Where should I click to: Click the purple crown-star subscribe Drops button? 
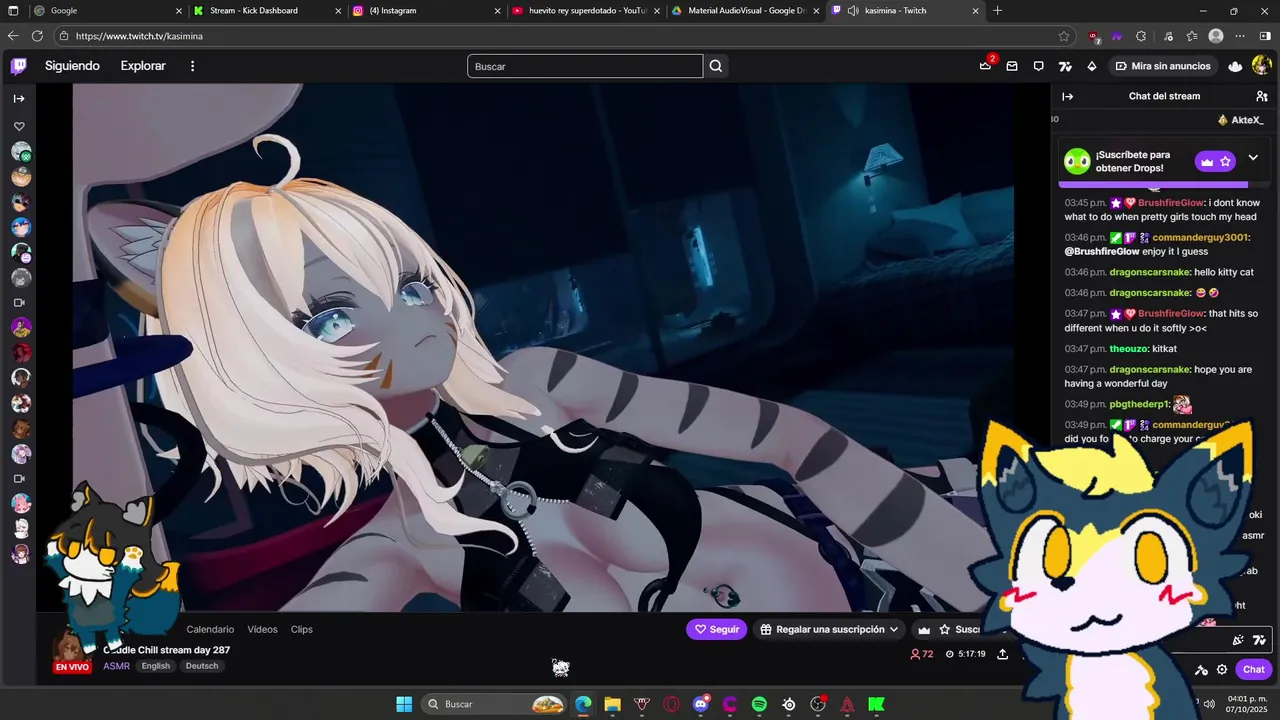click(1215, 161)
